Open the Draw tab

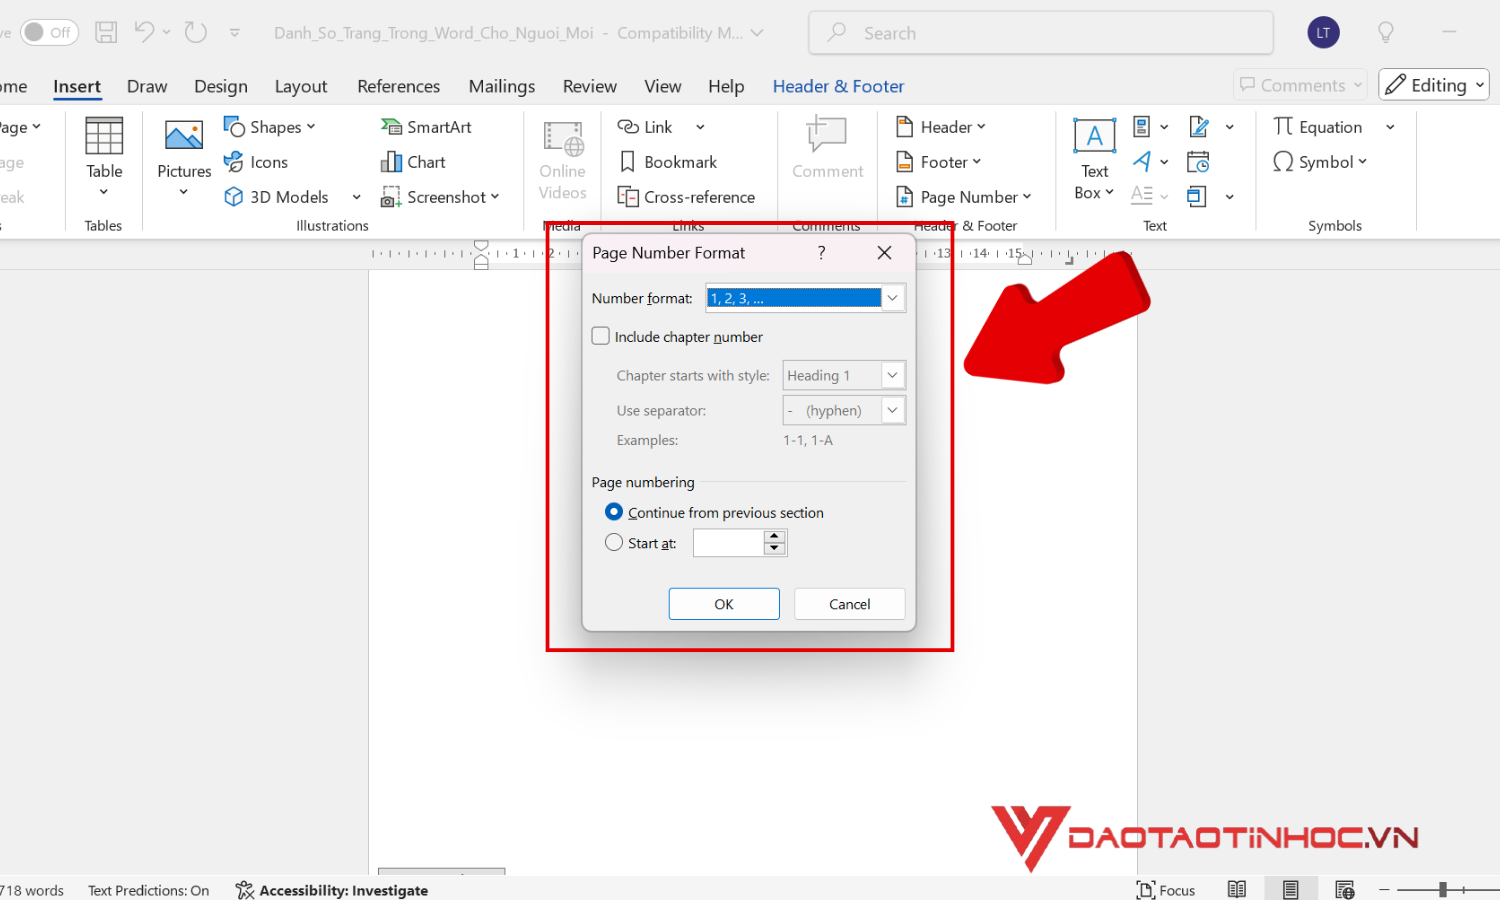[x=147, y=86]
